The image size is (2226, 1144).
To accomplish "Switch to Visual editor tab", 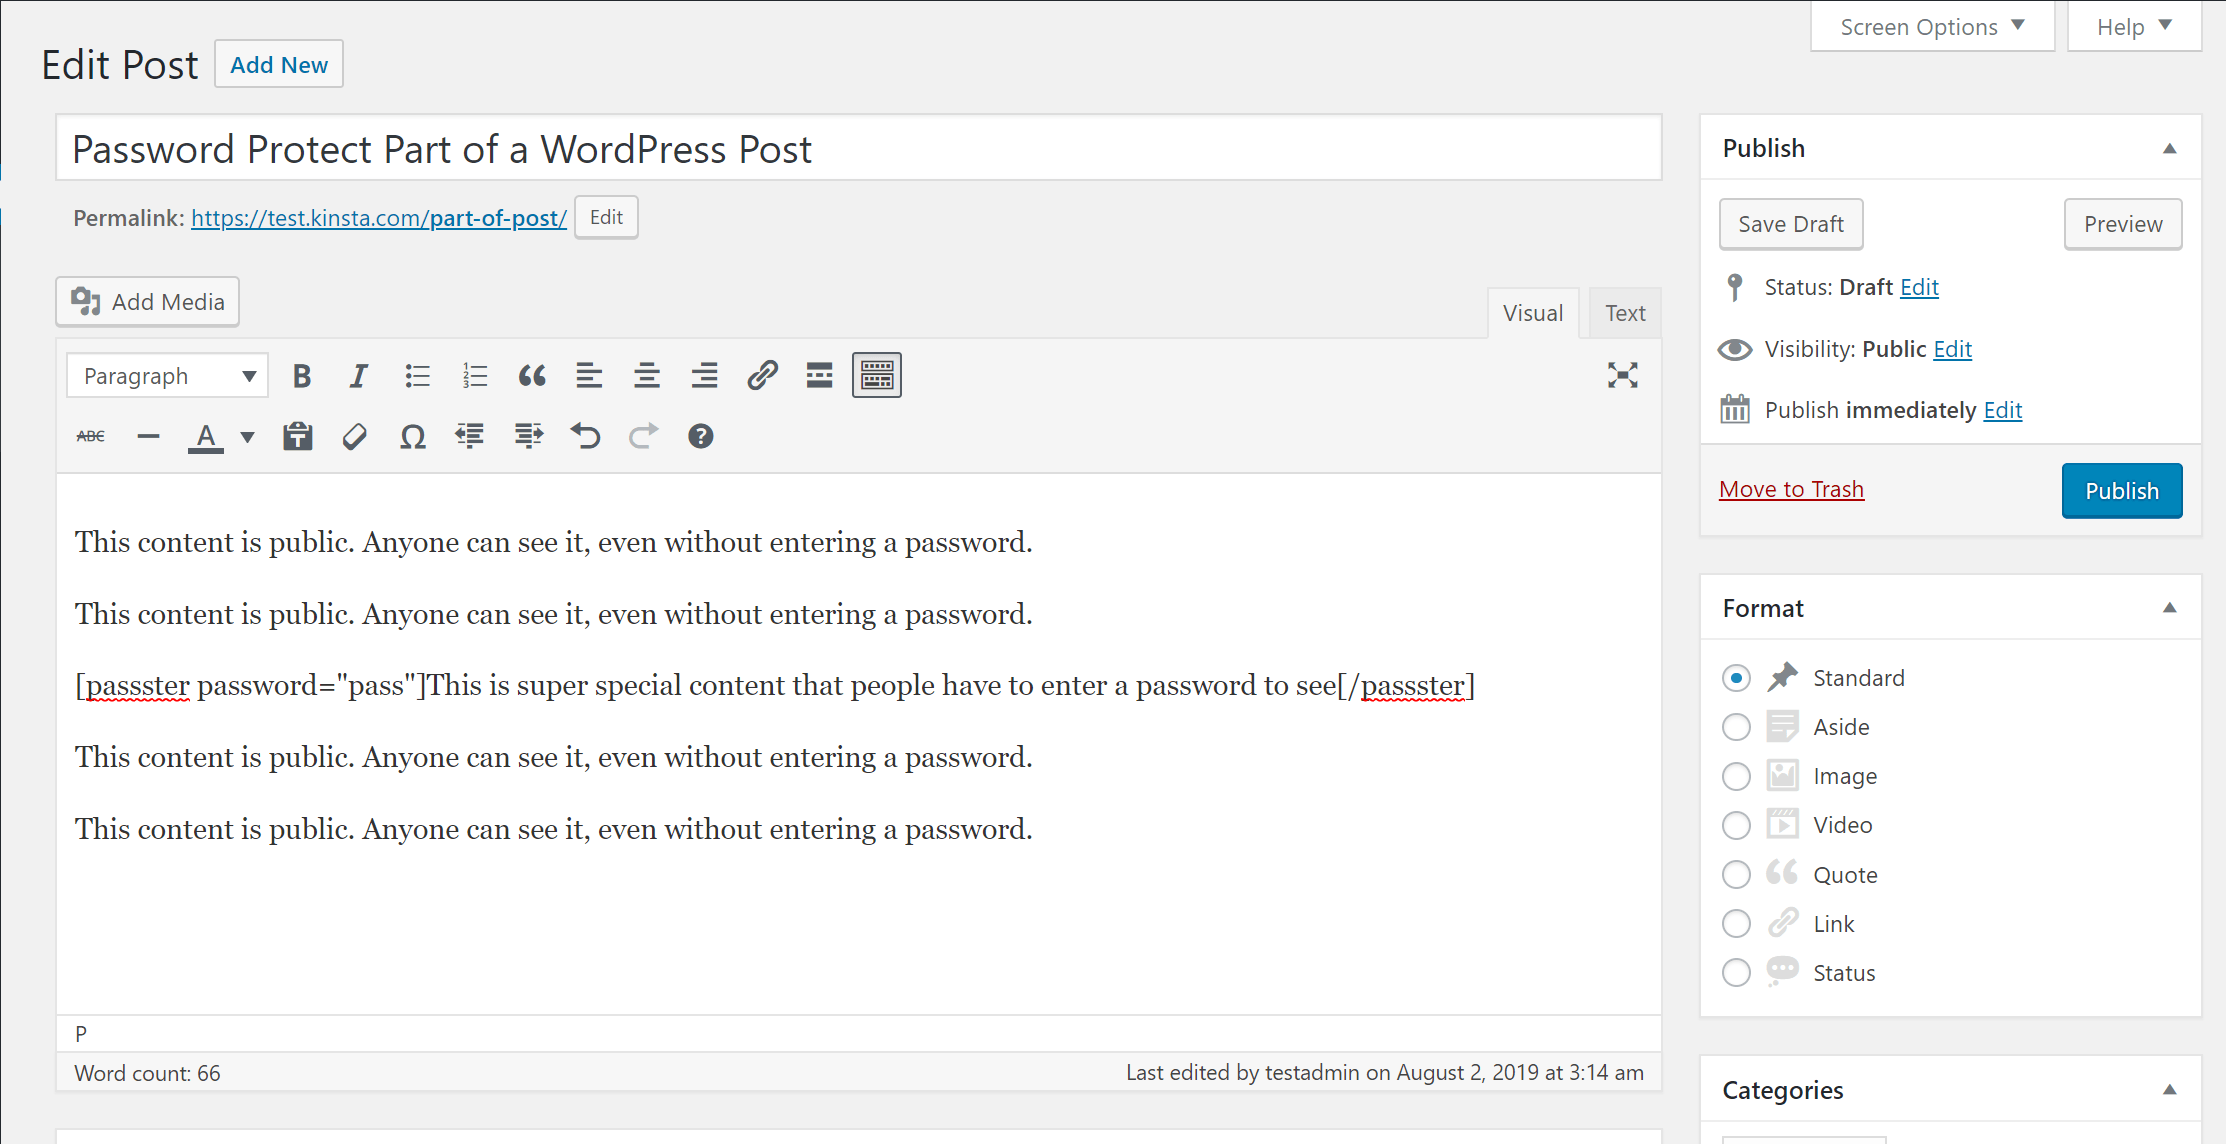I will [1533, 312].
